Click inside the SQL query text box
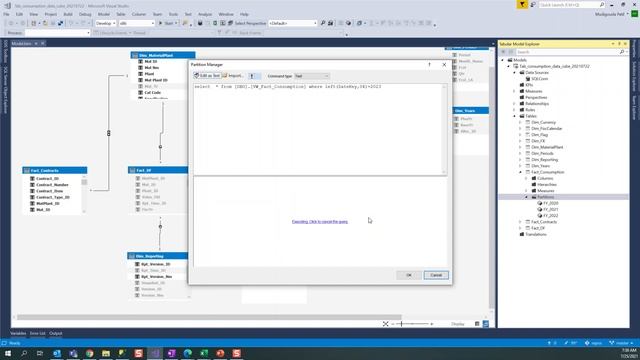Screen dimensions: 640x360 pos(318,129)
